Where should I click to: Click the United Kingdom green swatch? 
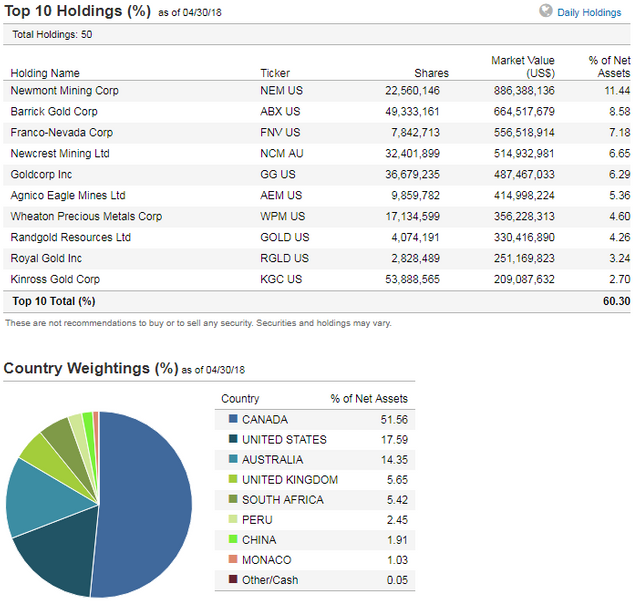coord(233,479)
